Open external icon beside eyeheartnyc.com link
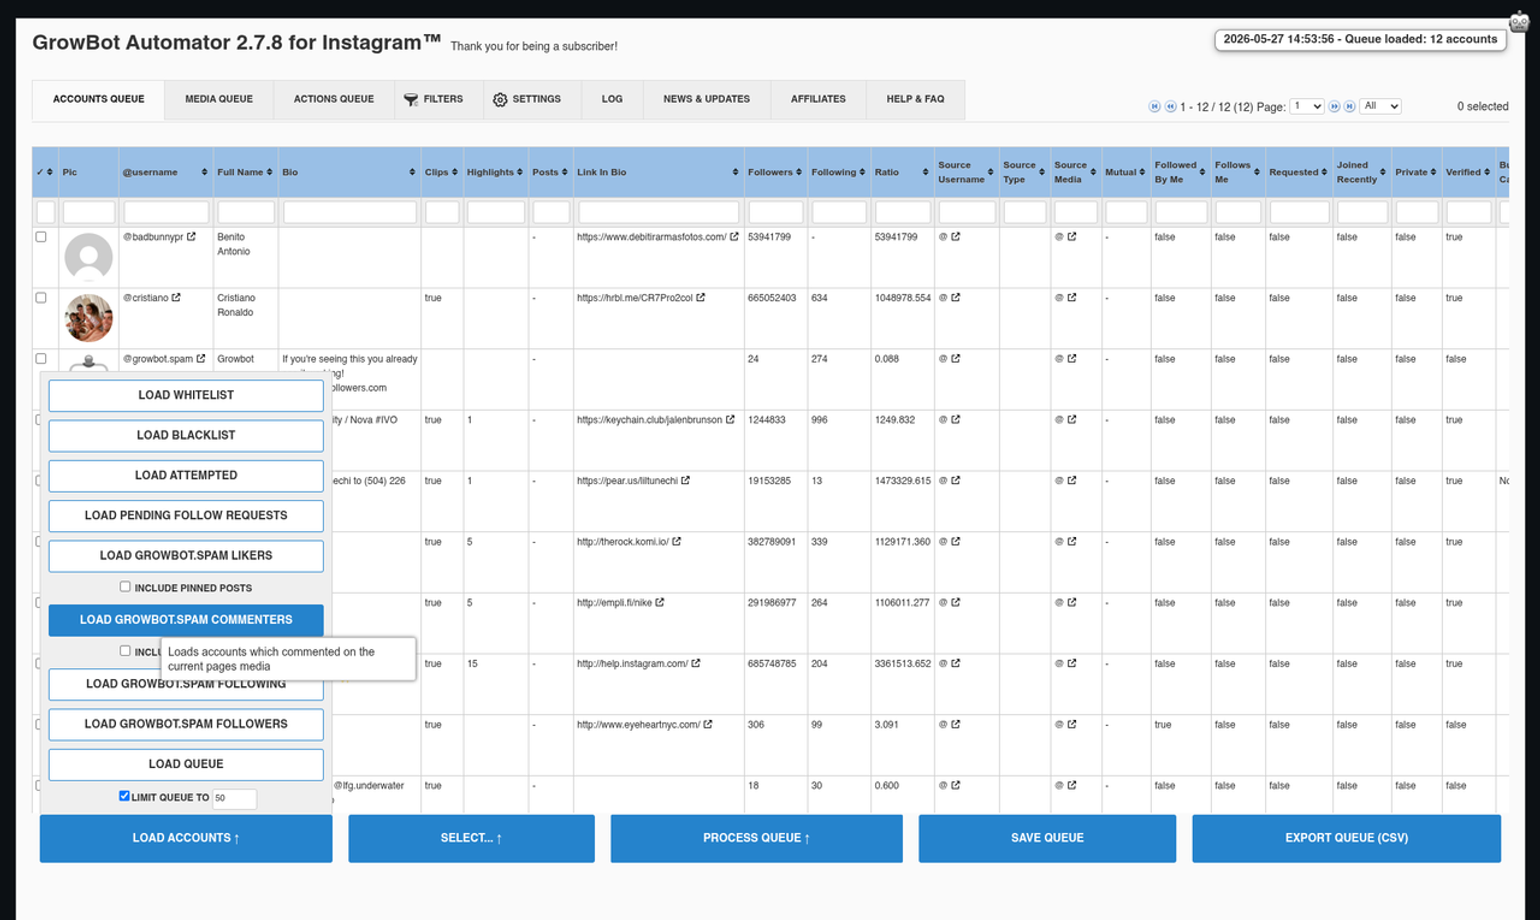 708,725
